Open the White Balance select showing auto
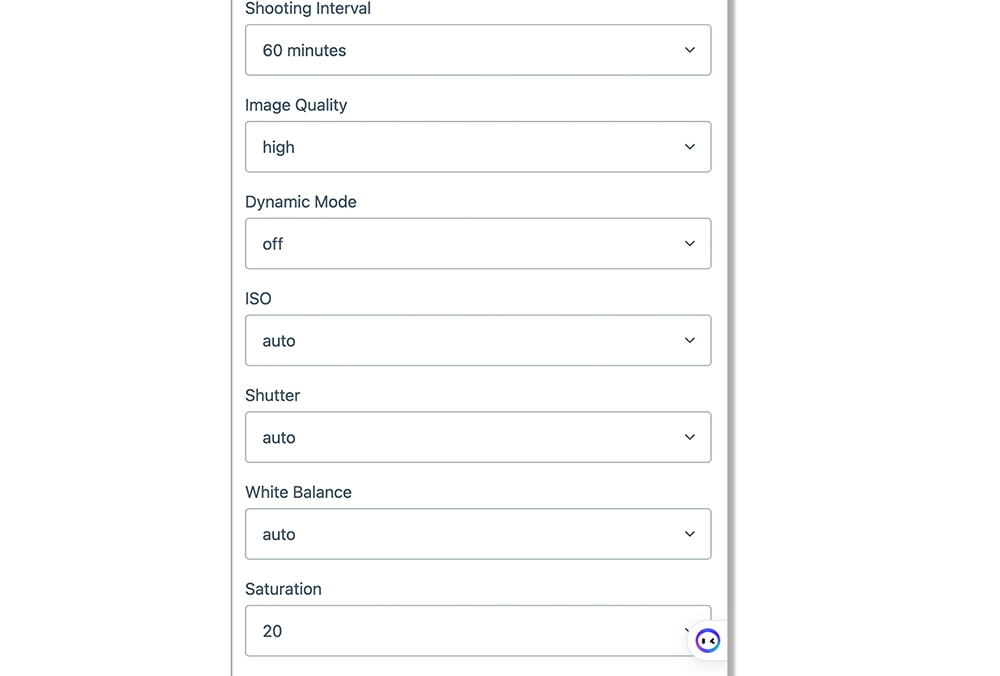This screenshot has height=676, width=1000. point(460,534)
